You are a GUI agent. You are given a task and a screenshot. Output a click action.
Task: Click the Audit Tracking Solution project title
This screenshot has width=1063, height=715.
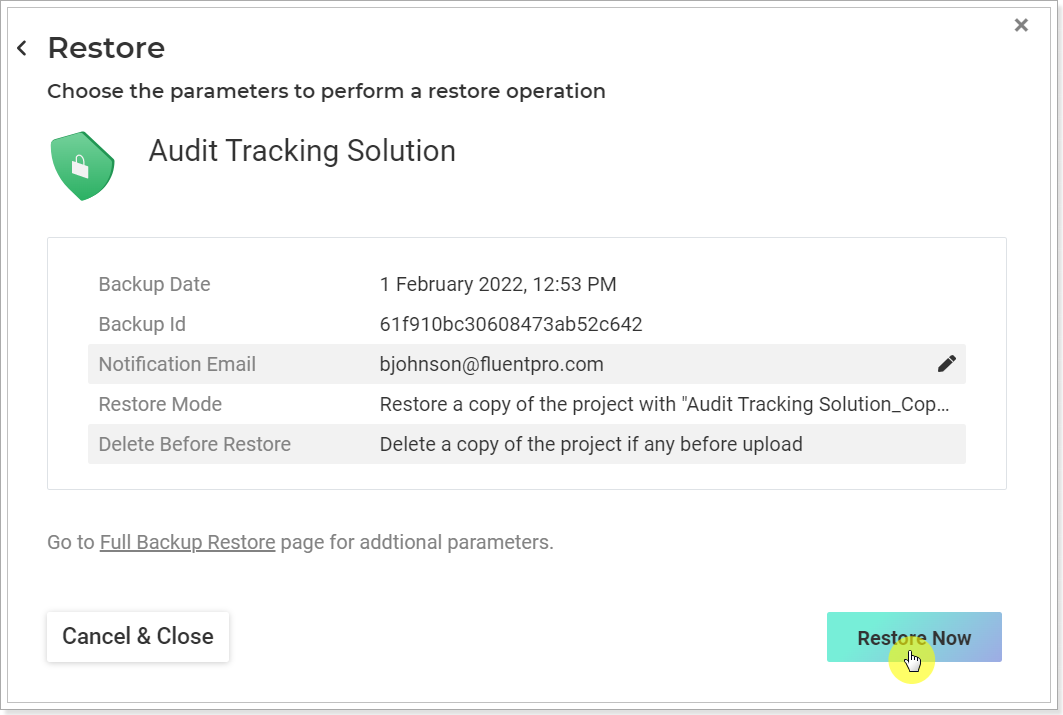[x=302, y=150]
